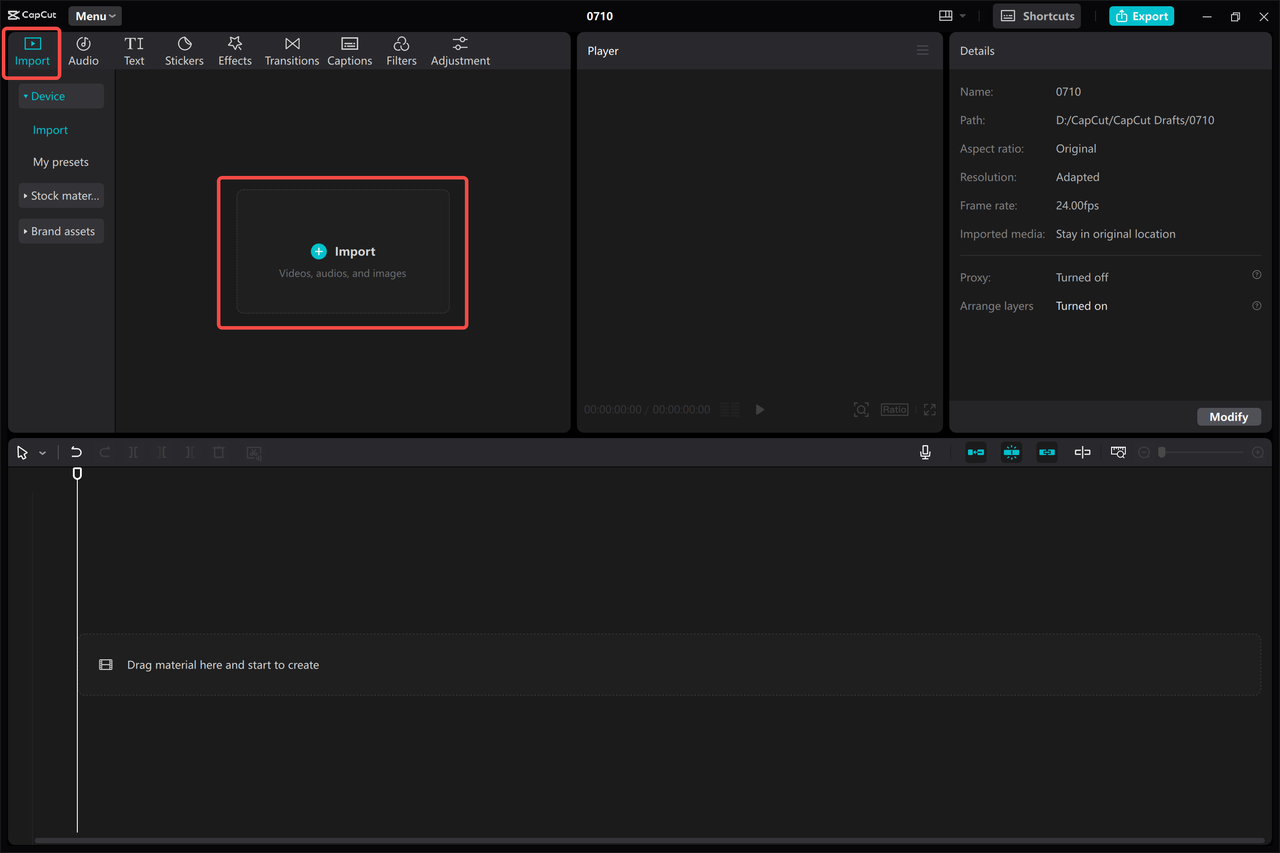Click the Export button
The height and width of the screenshot is (853, 1280).
pos(1141,16)
